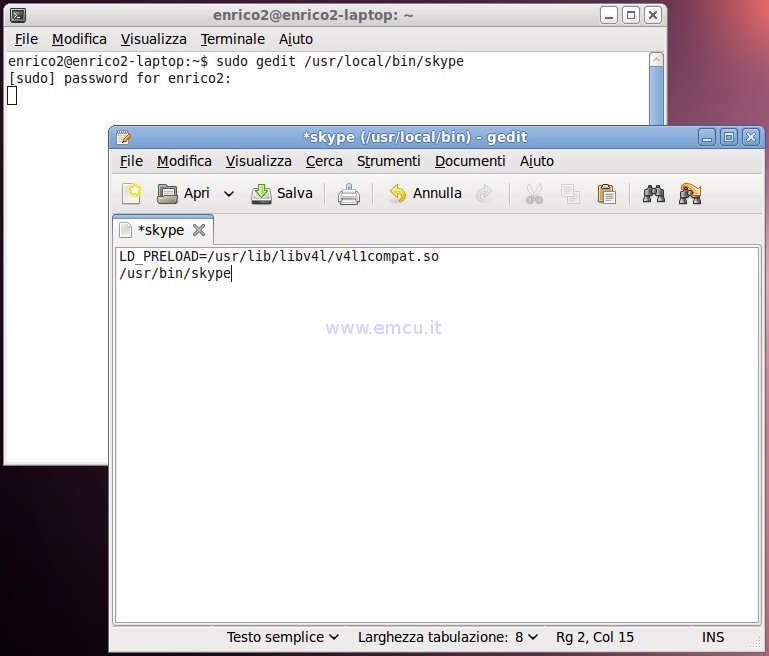The width and height of the screenshot is (769, 656).
Task: Open terminal Aiuto menu
Action: click(296, 39)
